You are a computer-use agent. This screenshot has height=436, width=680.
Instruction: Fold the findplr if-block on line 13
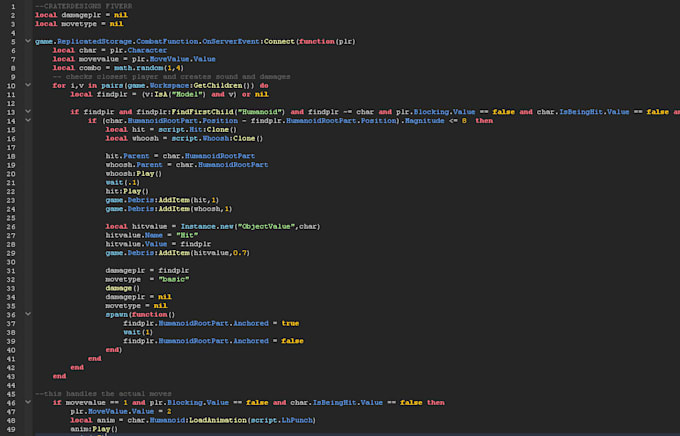[x=27, y=111]
